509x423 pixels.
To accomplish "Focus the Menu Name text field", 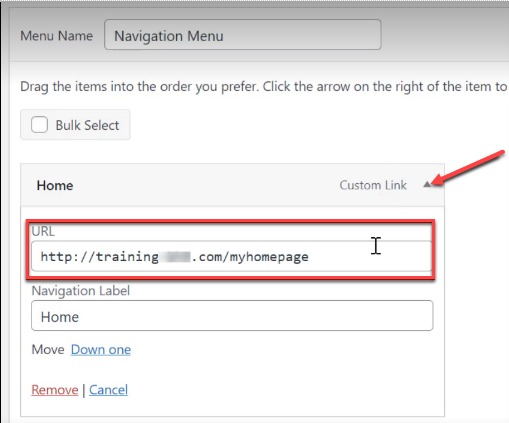I will coord(243,35).
